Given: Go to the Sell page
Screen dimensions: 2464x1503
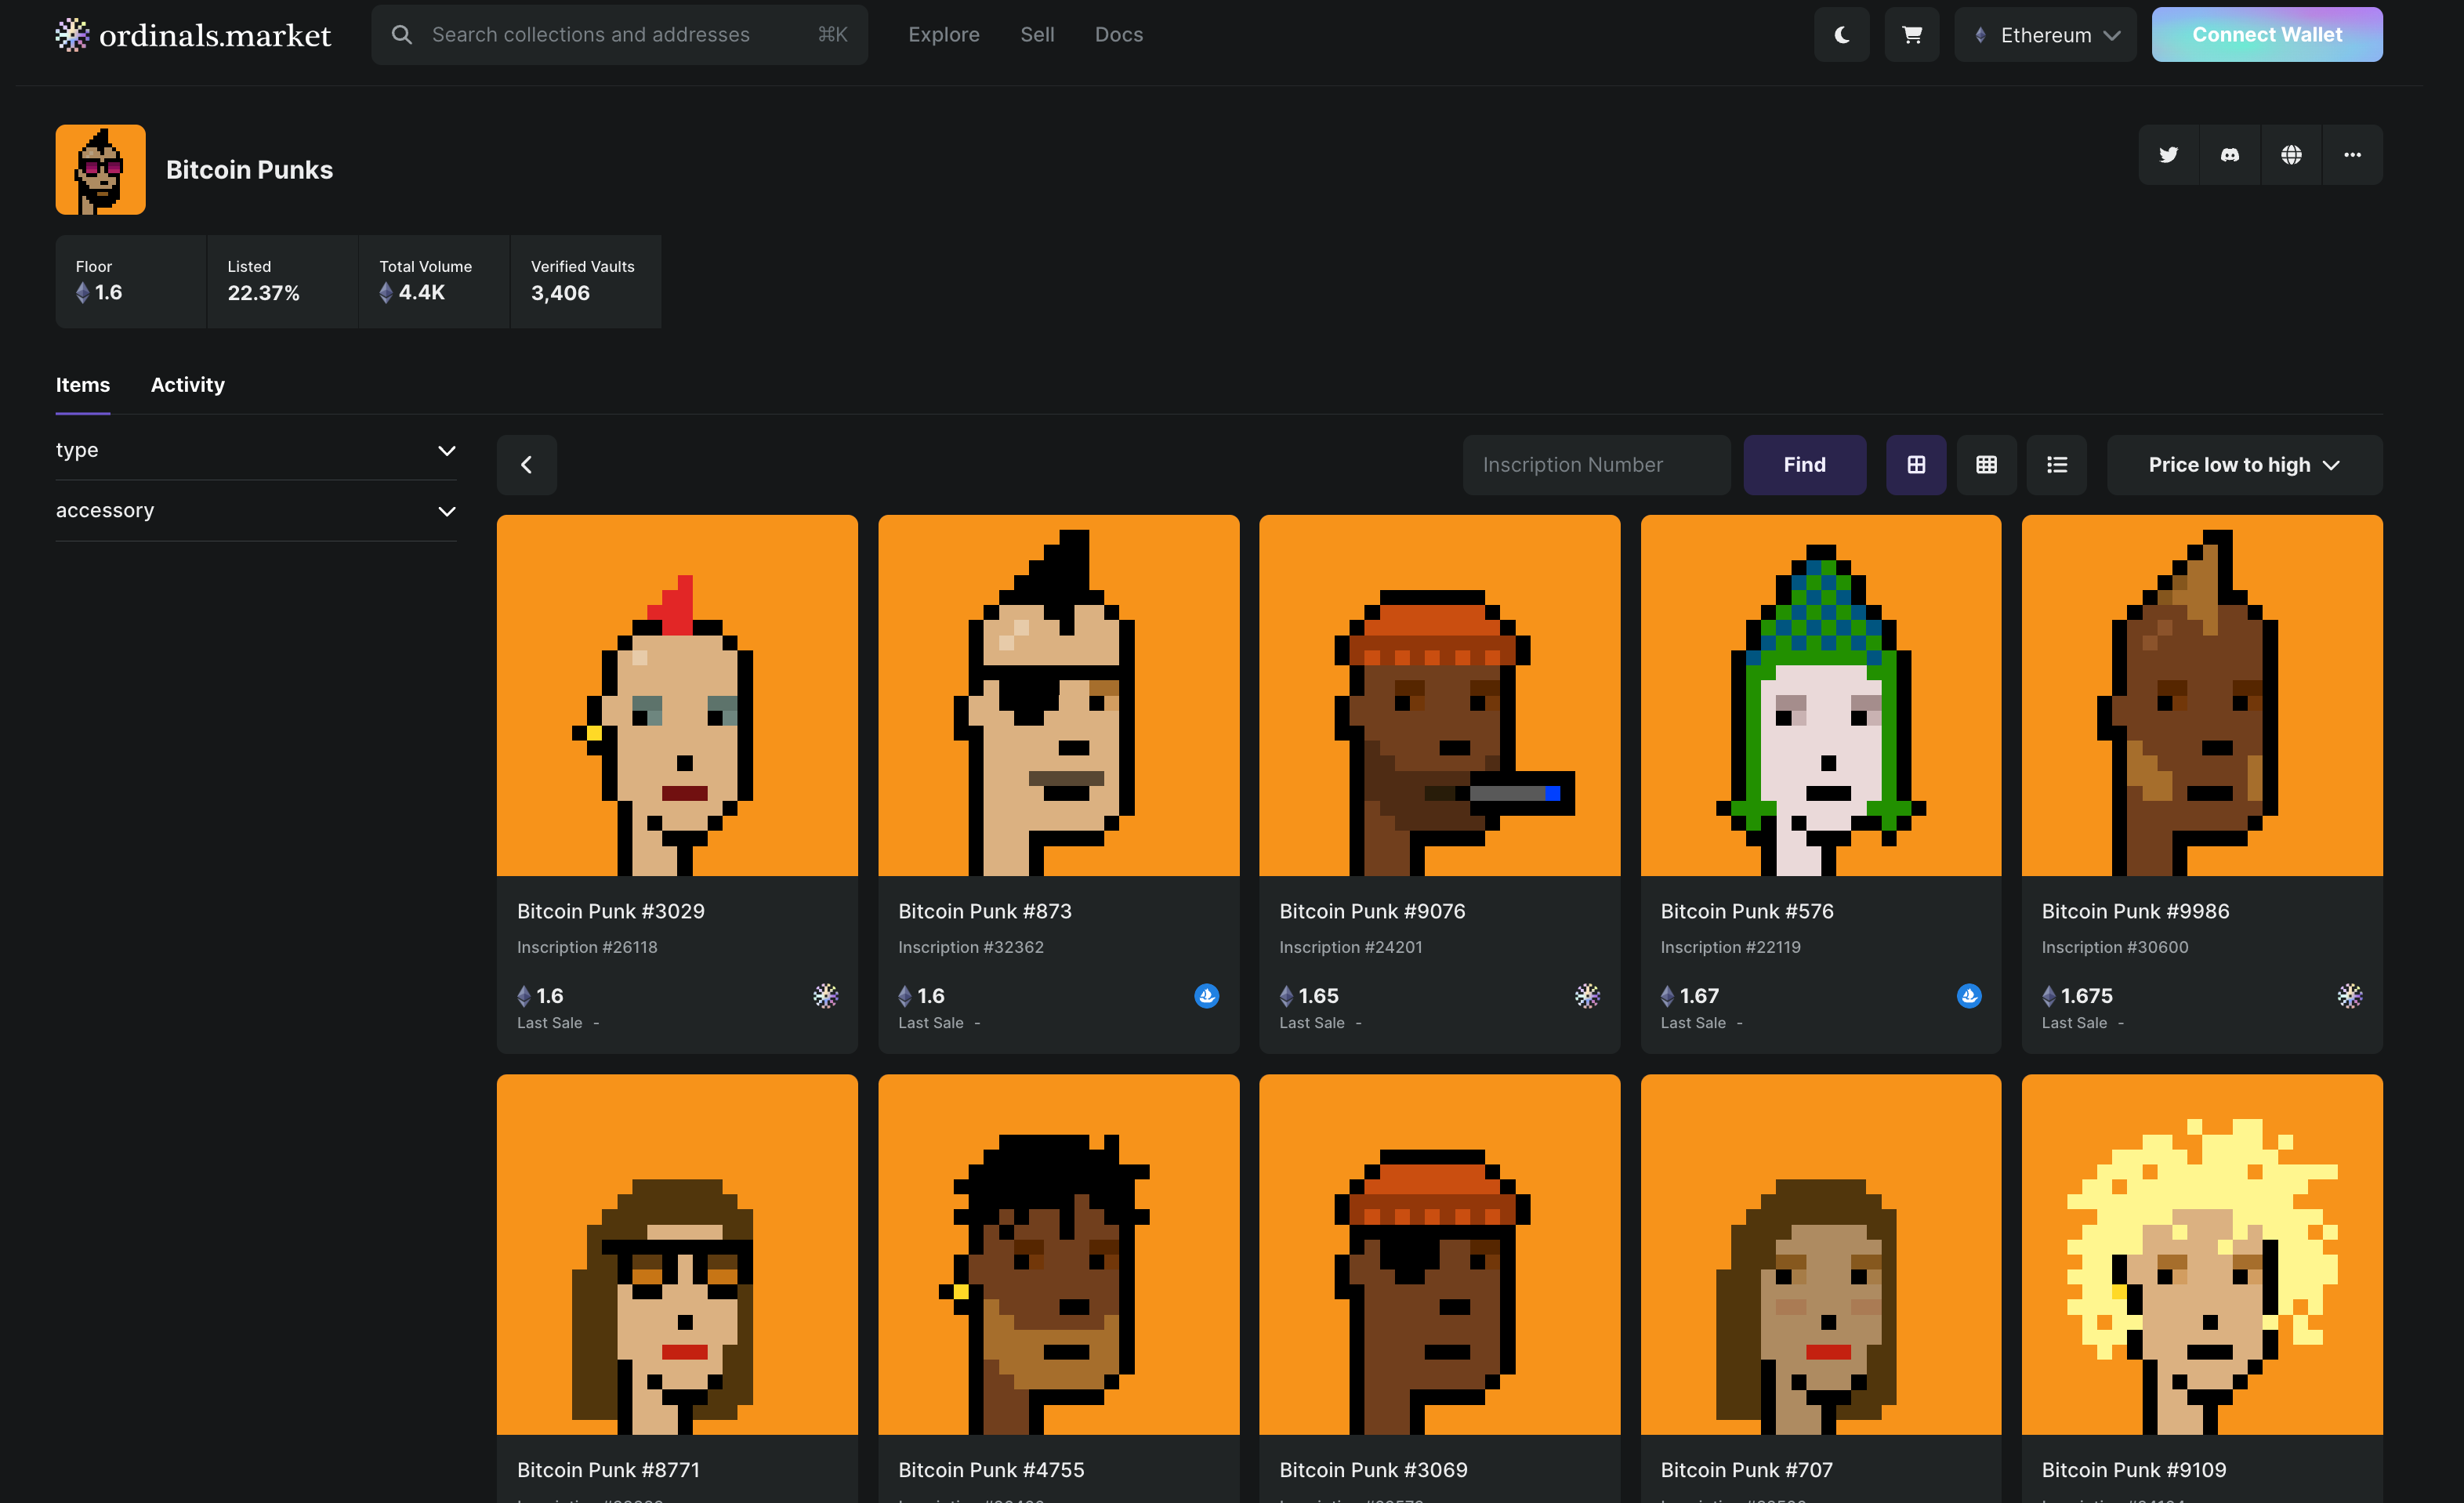Looking at the screenshot, I should [x=1037, y=35].
